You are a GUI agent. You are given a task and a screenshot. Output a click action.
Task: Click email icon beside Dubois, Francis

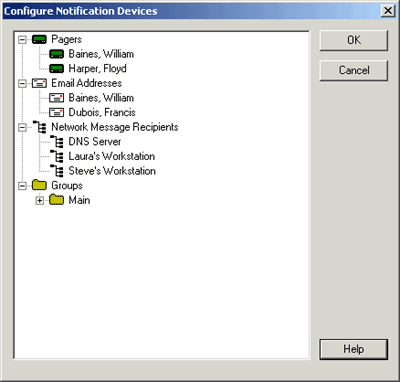(x=57, y=113)
